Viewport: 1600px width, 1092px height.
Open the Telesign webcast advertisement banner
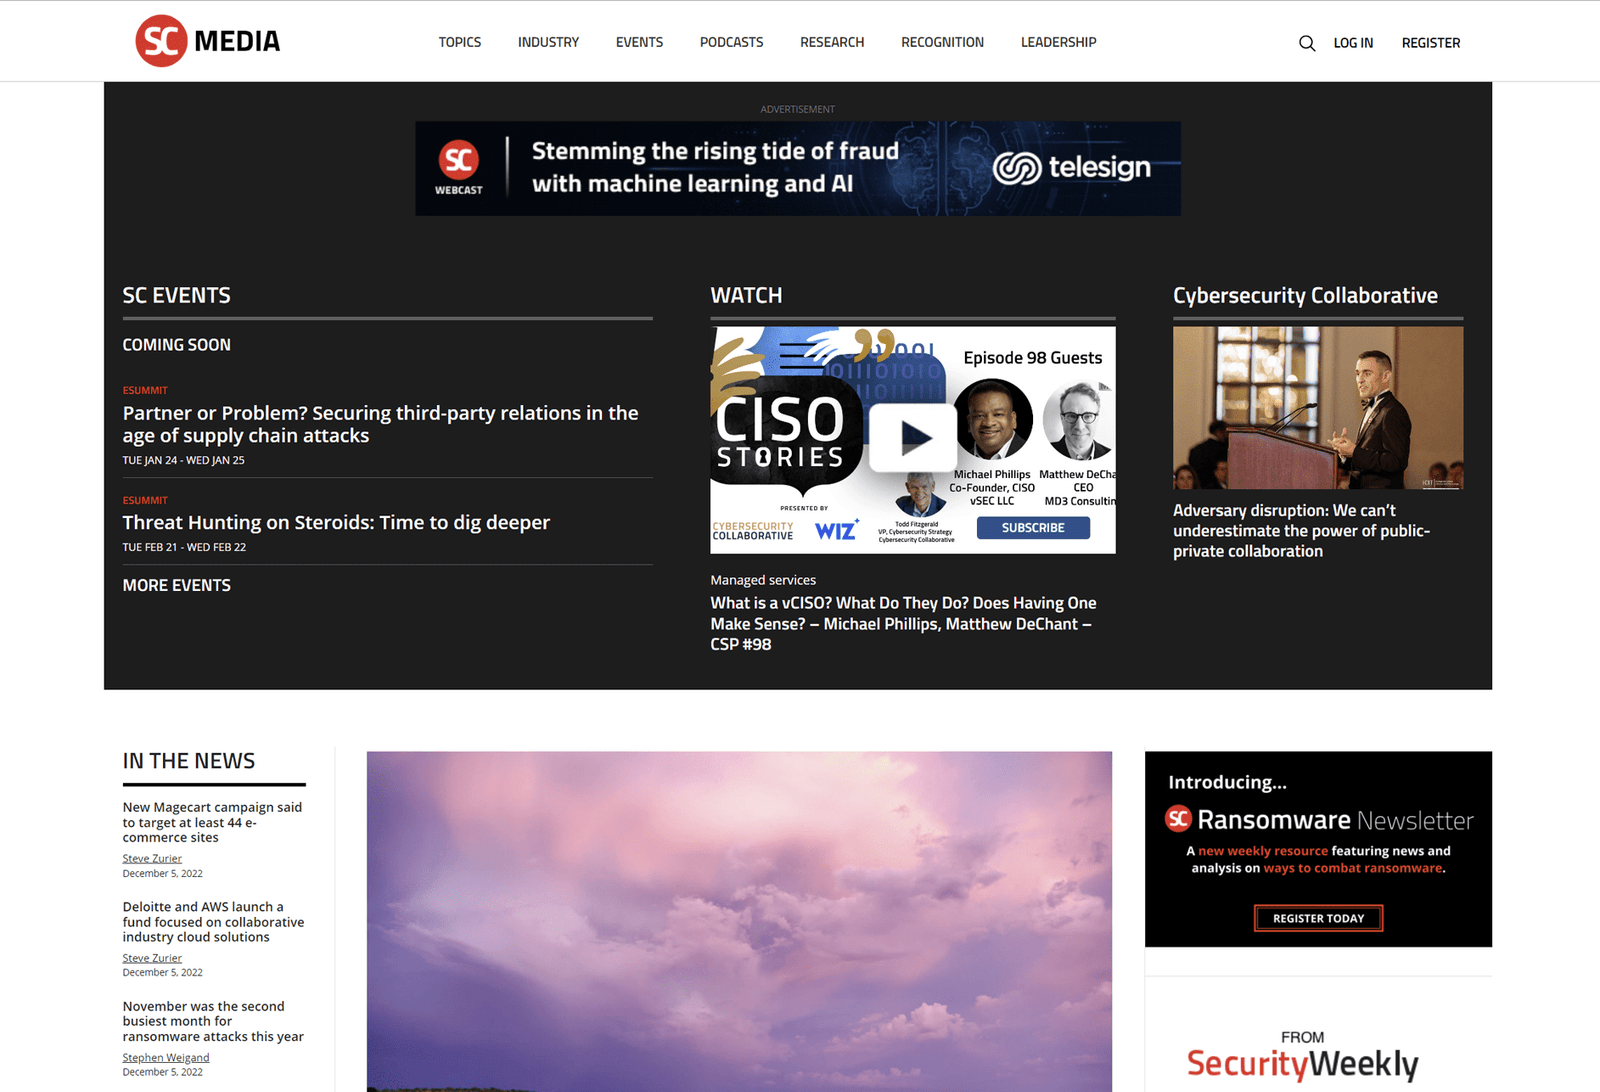[x=798, y=168]
